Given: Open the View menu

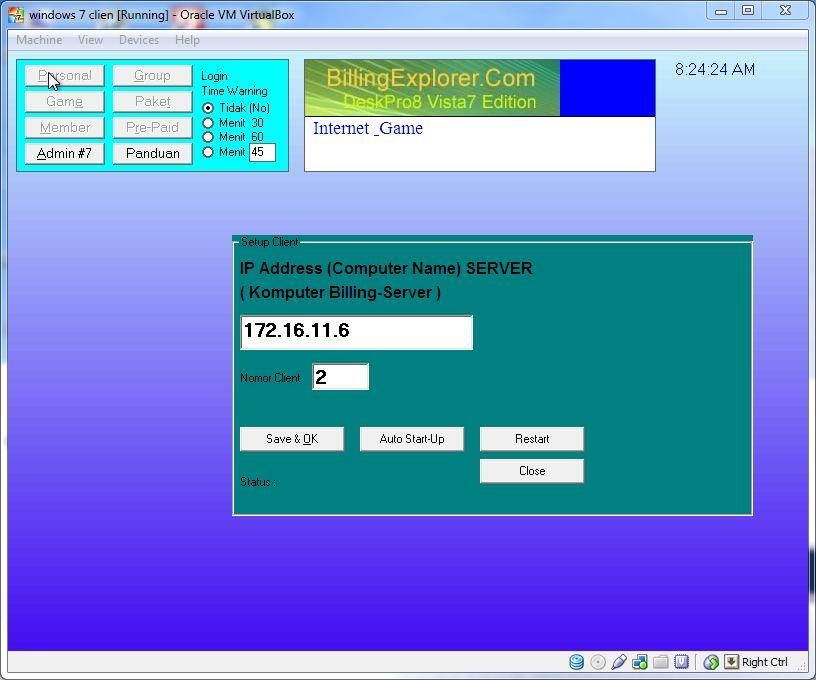Looking at the screenshot, I should point(90,40).
